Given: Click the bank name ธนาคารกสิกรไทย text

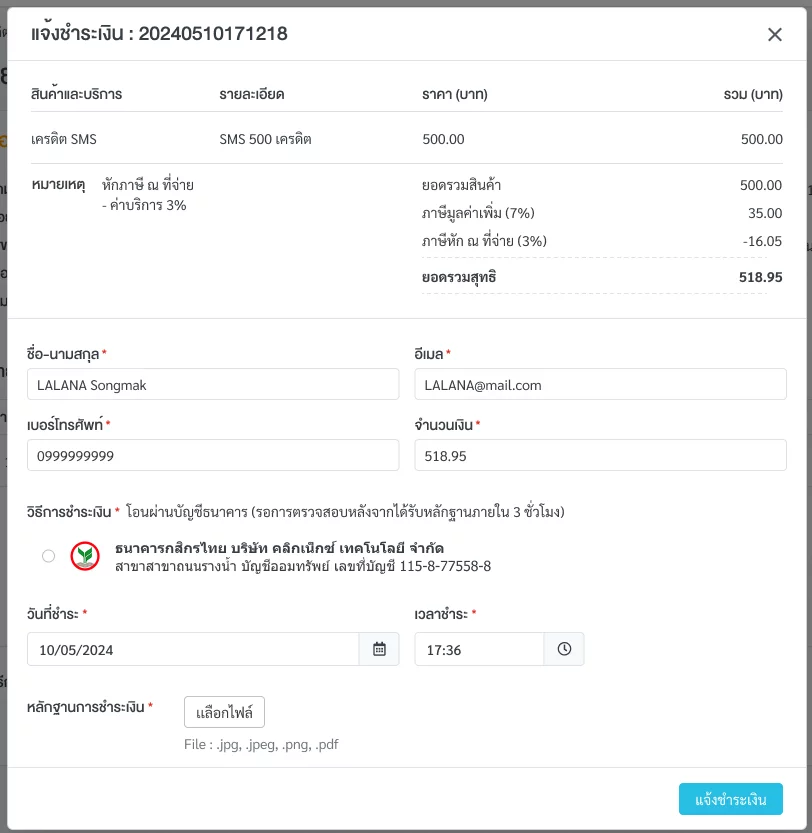Looking at the screenshot, I should 171,548.
